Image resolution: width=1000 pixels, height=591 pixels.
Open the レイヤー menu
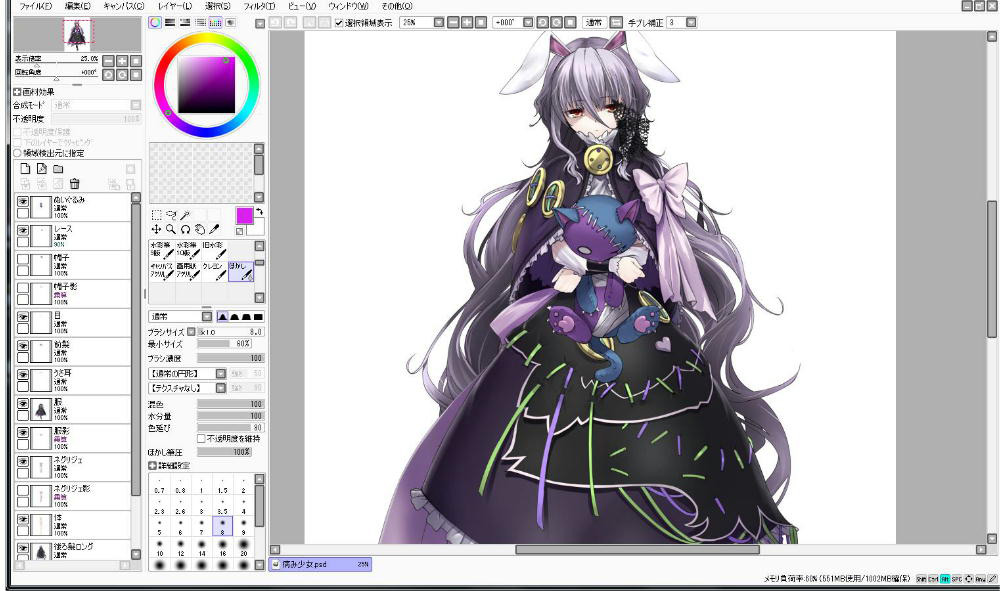[x=174, y=6]
